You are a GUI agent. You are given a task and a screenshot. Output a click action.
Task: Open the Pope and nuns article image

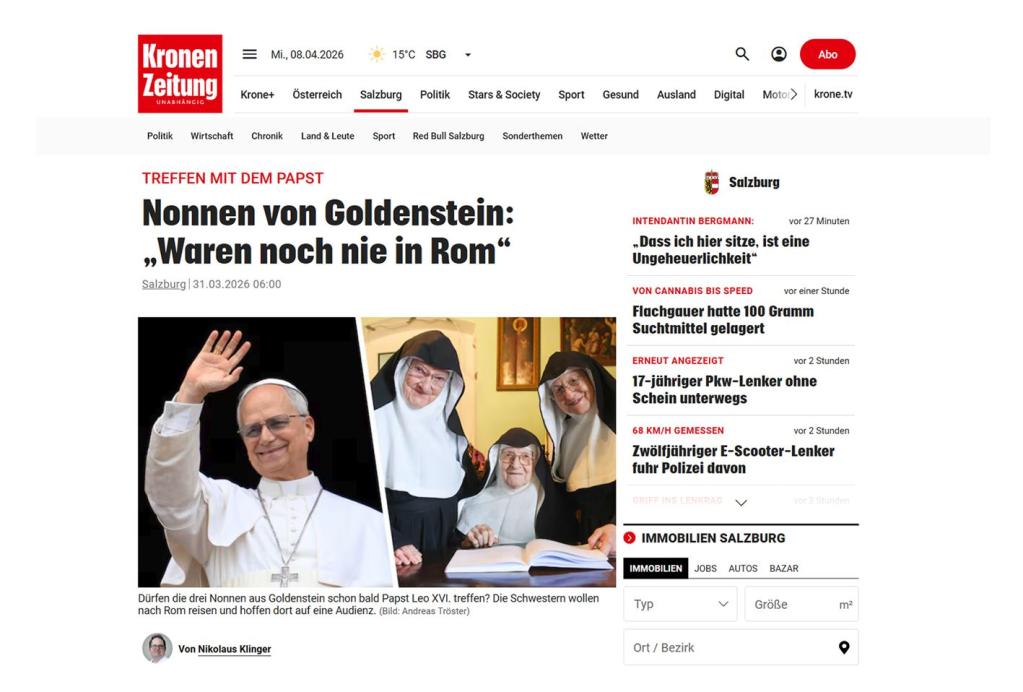point(376,452)
